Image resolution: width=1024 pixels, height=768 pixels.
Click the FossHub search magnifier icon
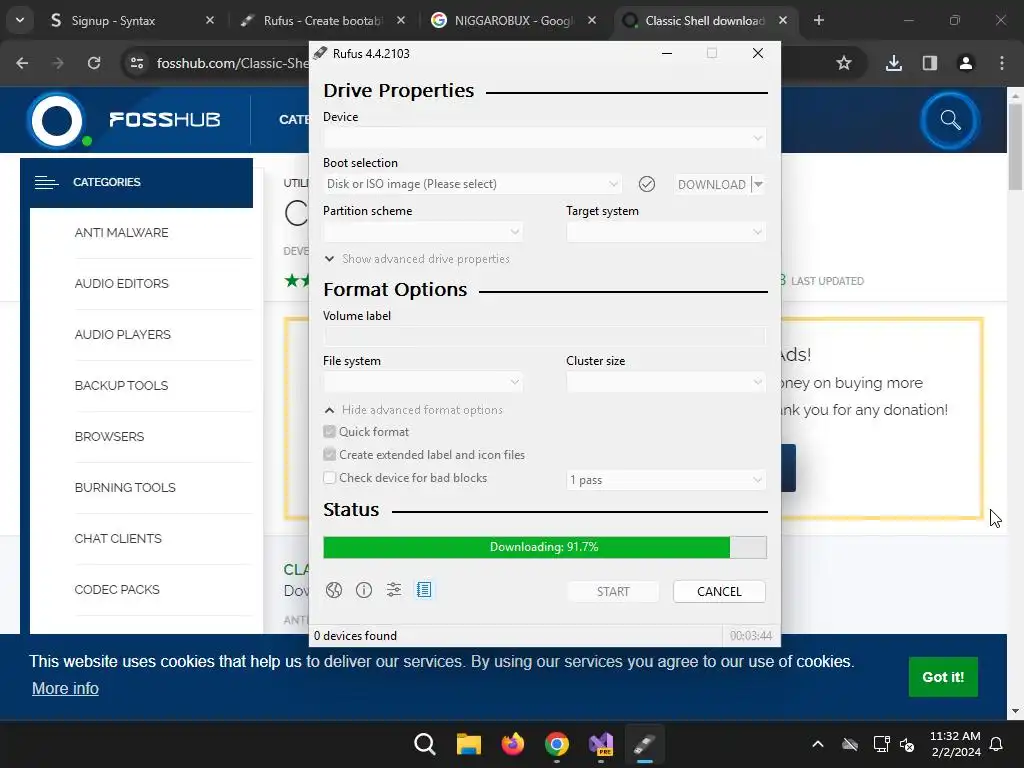pyautogui.click(x=950, y=120)
